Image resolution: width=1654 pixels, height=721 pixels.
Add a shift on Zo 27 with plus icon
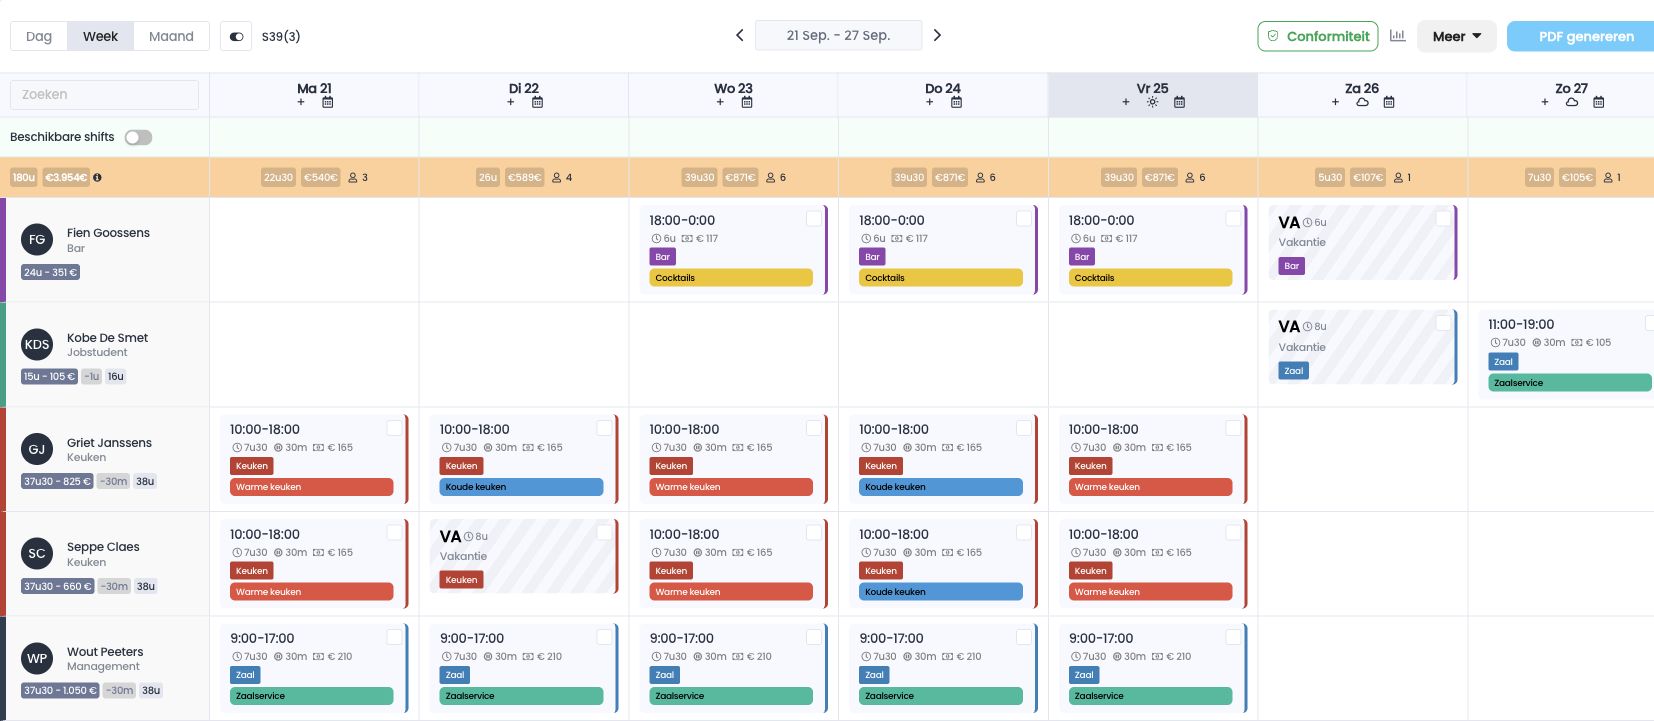(1545, 102)
